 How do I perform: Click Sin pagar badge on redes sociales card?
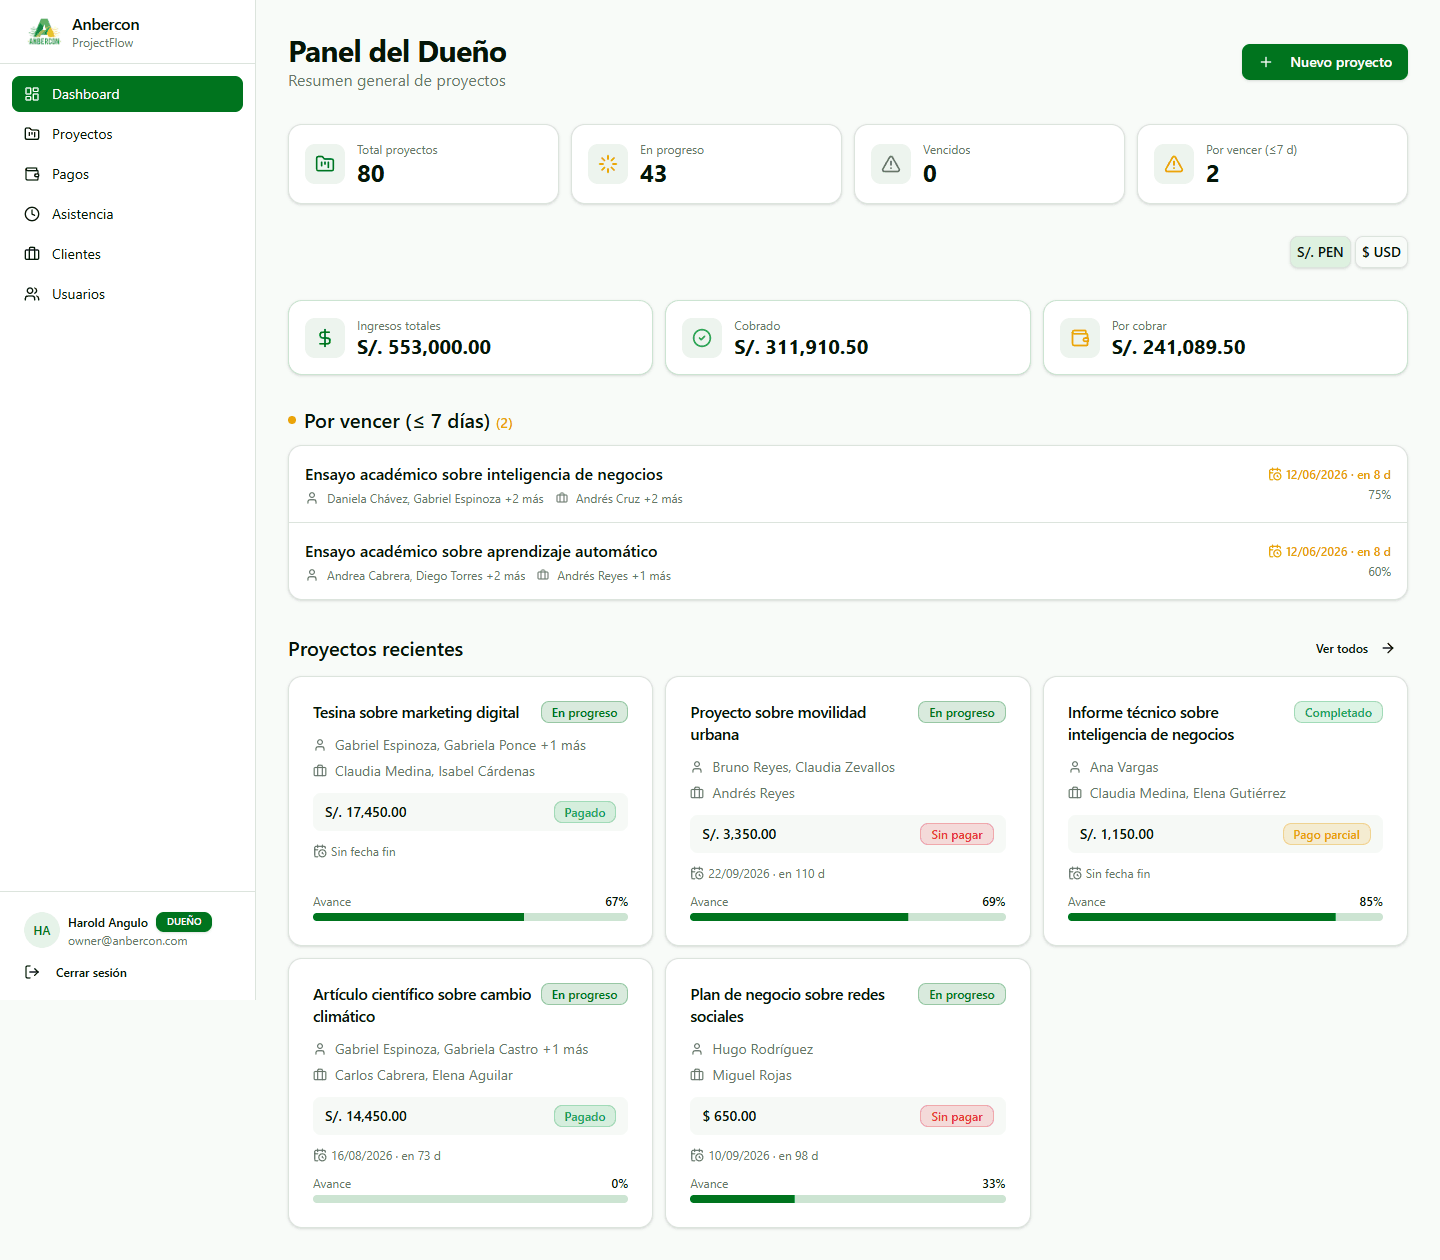[x=957, y=1117]
